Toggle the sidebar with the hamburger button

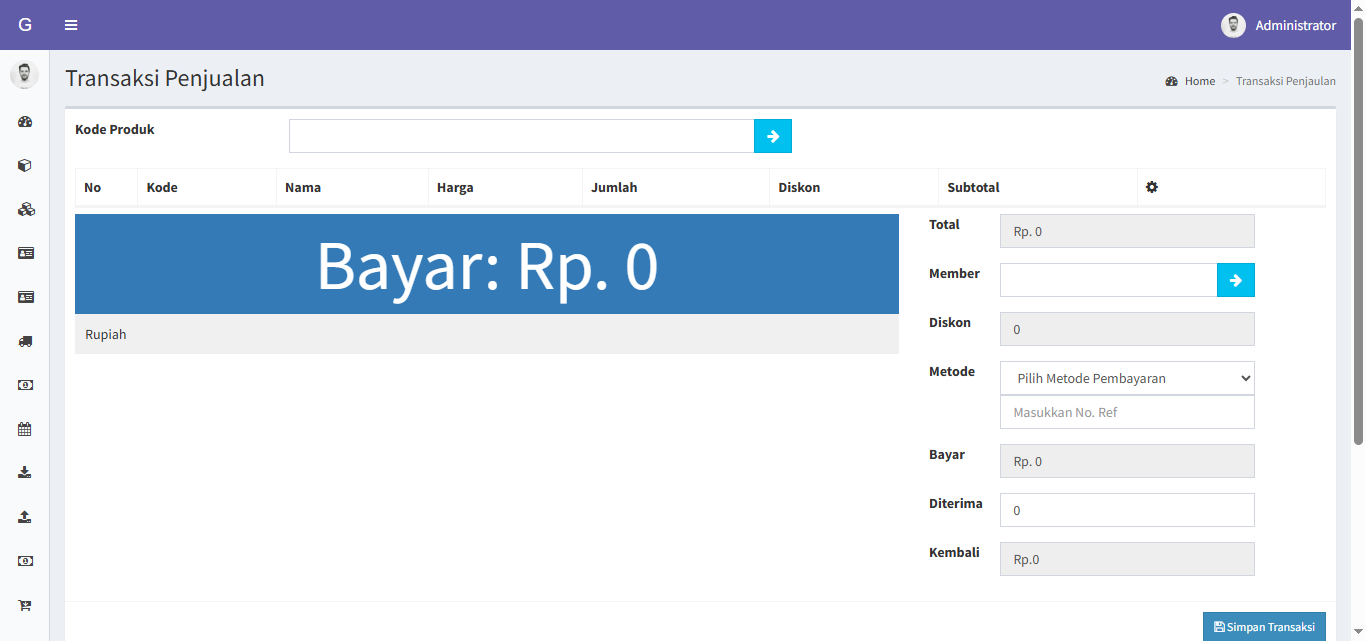71,25
